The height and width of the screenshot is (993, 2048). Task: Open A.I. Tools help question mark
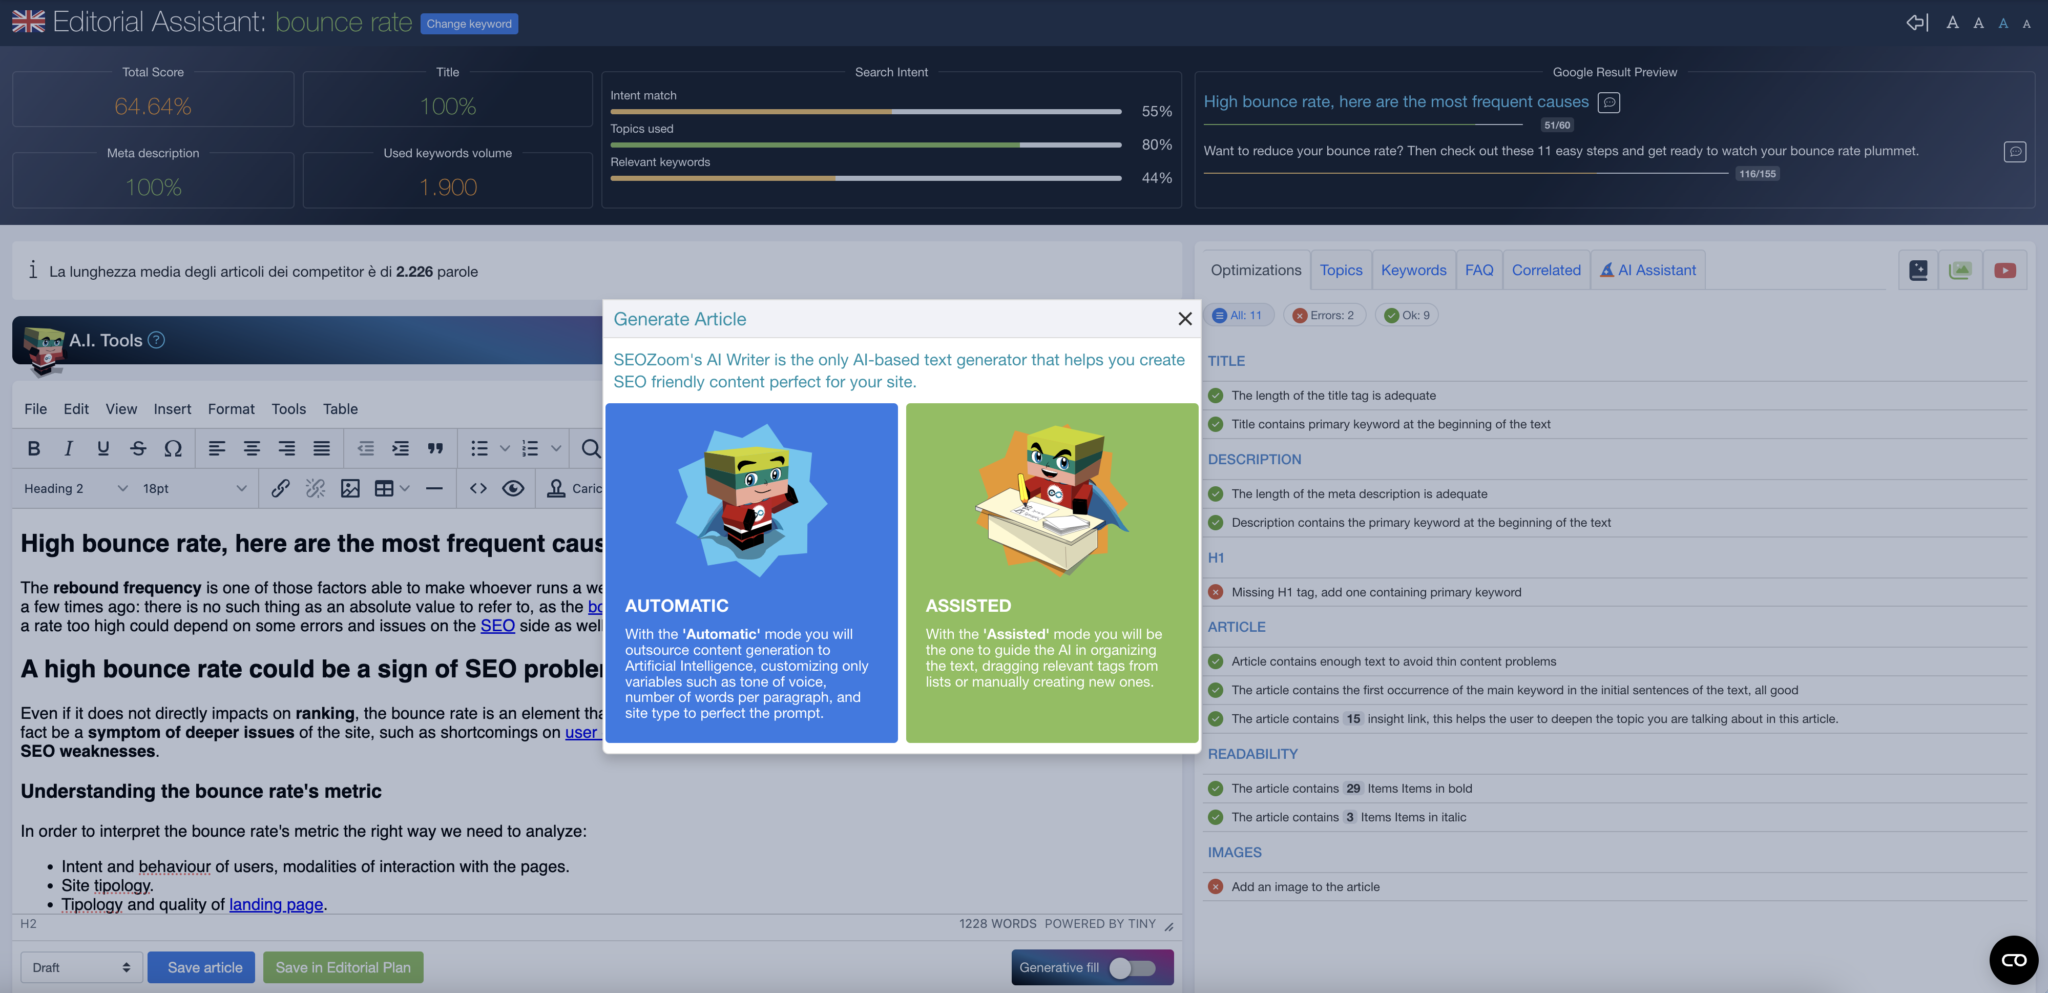coord(156,340)
